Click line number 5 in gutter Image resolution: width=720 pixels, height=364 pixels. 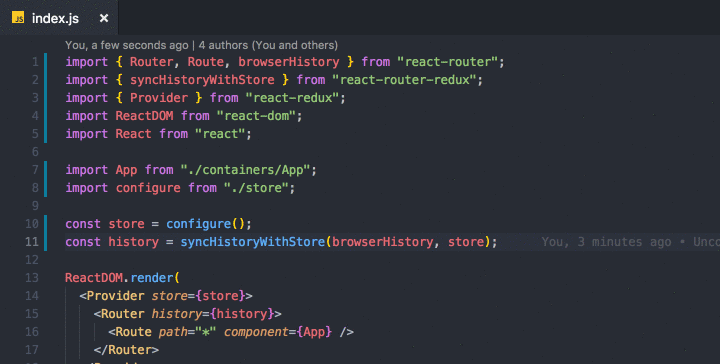(35, 134)
